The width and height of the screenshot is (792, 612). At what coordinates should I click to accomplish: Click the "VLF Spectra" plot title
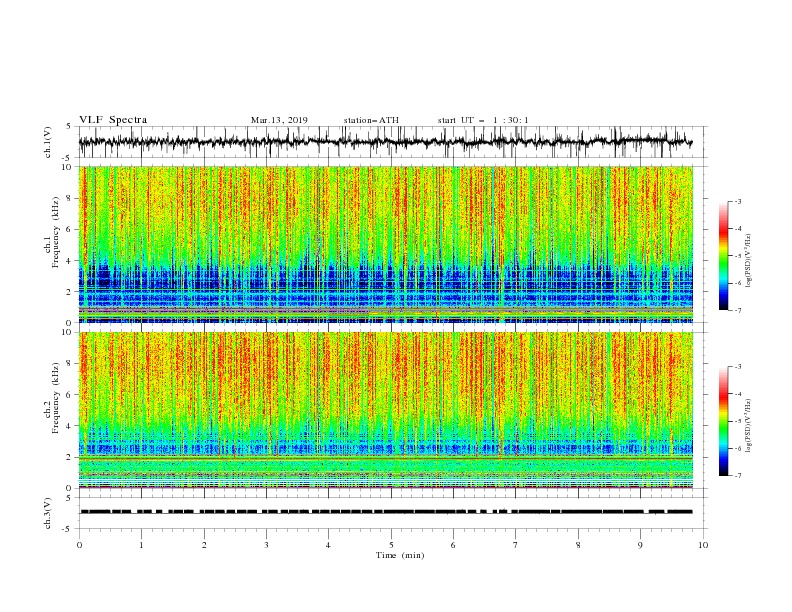point(113,120)
